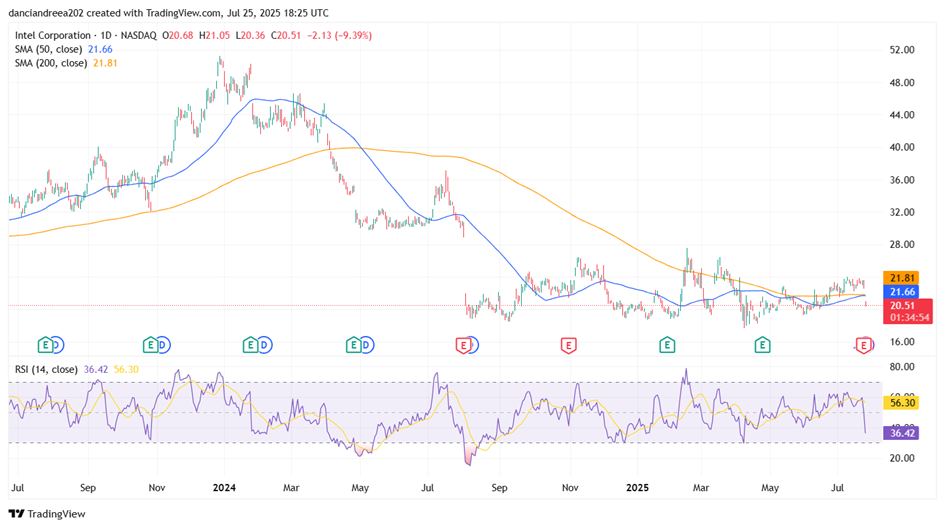Image resolution: width=945 pixels, height=528 pixels.
Task: Click the purple 36.42 RSI value label
Action: [904, 433]
